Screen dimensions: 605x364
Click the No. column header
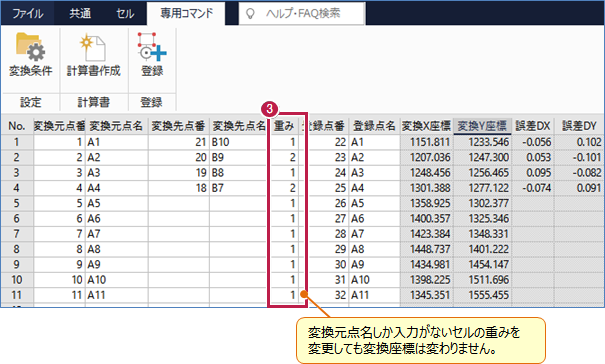click(17, 126)
